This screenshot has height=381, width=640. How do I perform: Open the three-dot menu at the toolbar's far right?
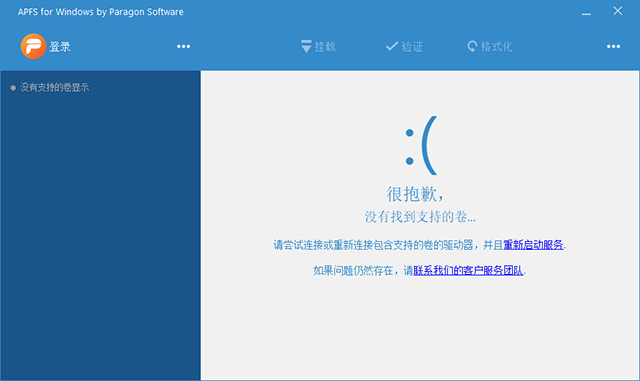click(613, 47)
